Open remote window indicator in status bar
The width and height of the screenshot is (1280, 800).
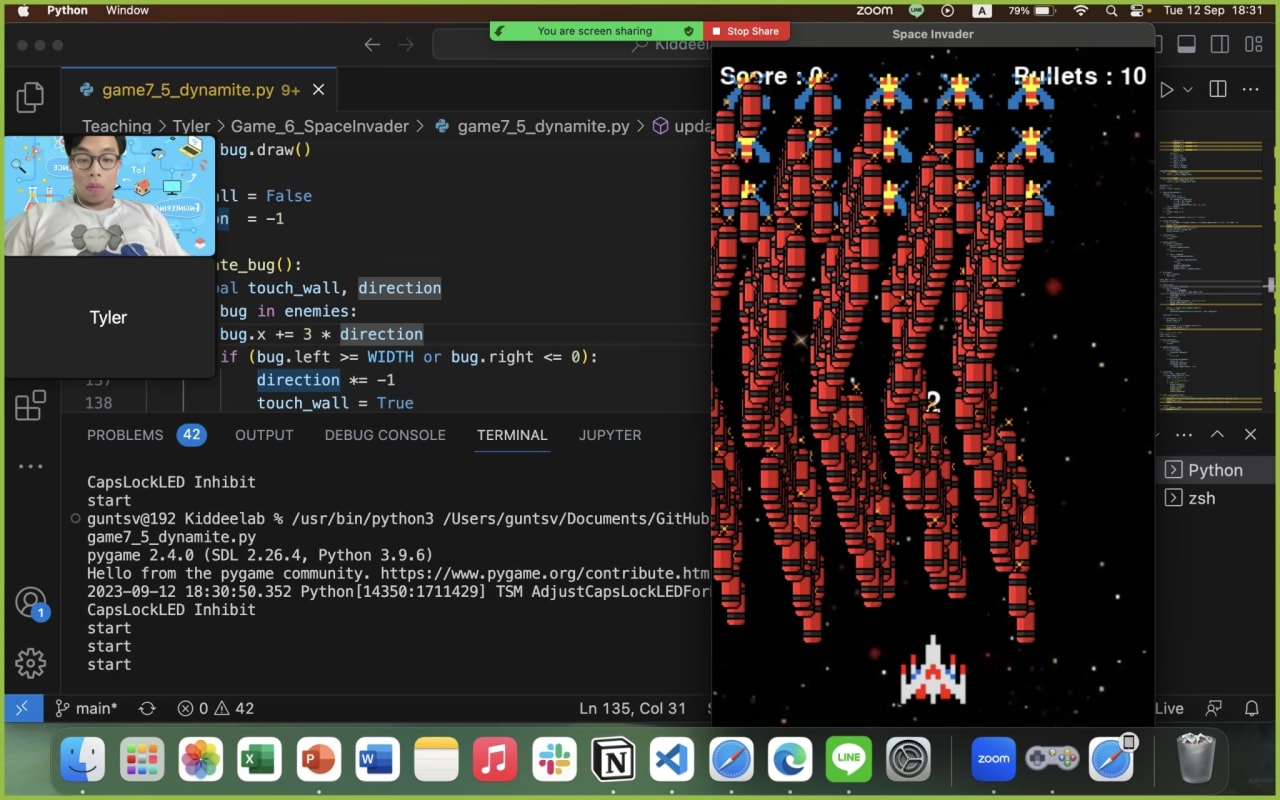pos(22,708)
